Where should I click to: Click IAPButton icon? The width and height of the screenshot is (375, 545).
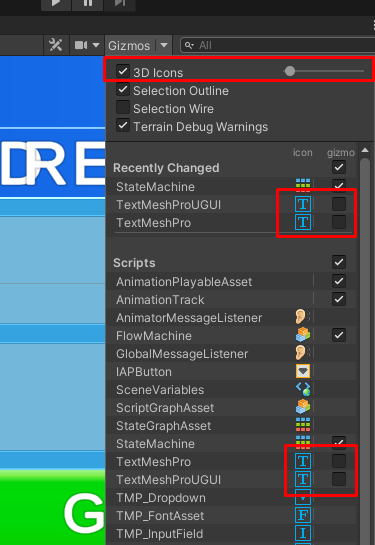pyautogui.click(x=303, y=371)
